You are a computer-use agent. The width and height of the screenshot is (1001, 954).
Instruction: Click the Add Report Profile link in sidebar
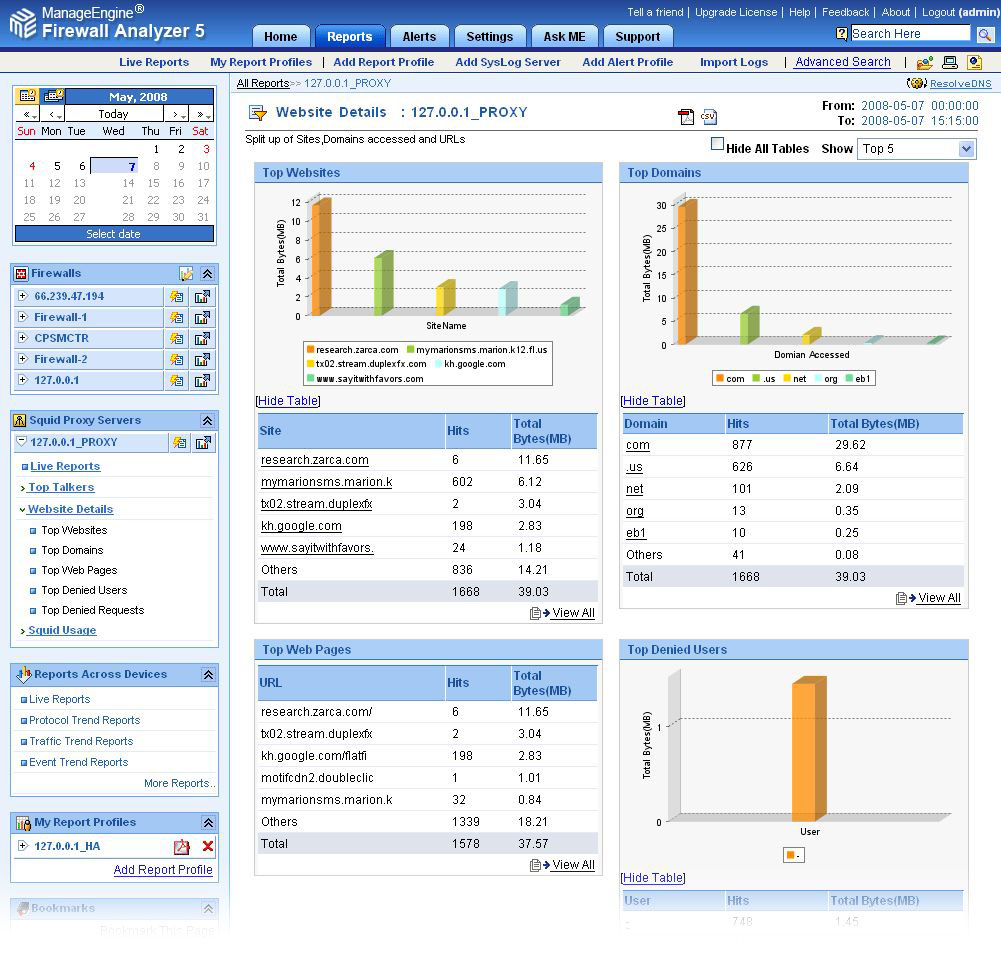click(163, 870)
